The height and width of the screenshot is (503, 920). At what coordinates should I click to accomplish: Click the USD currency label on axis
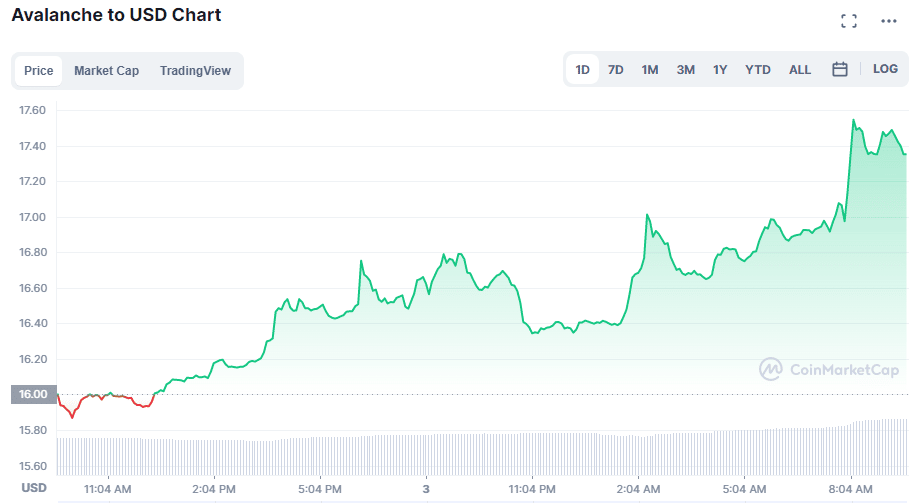[x=34, y=488]
